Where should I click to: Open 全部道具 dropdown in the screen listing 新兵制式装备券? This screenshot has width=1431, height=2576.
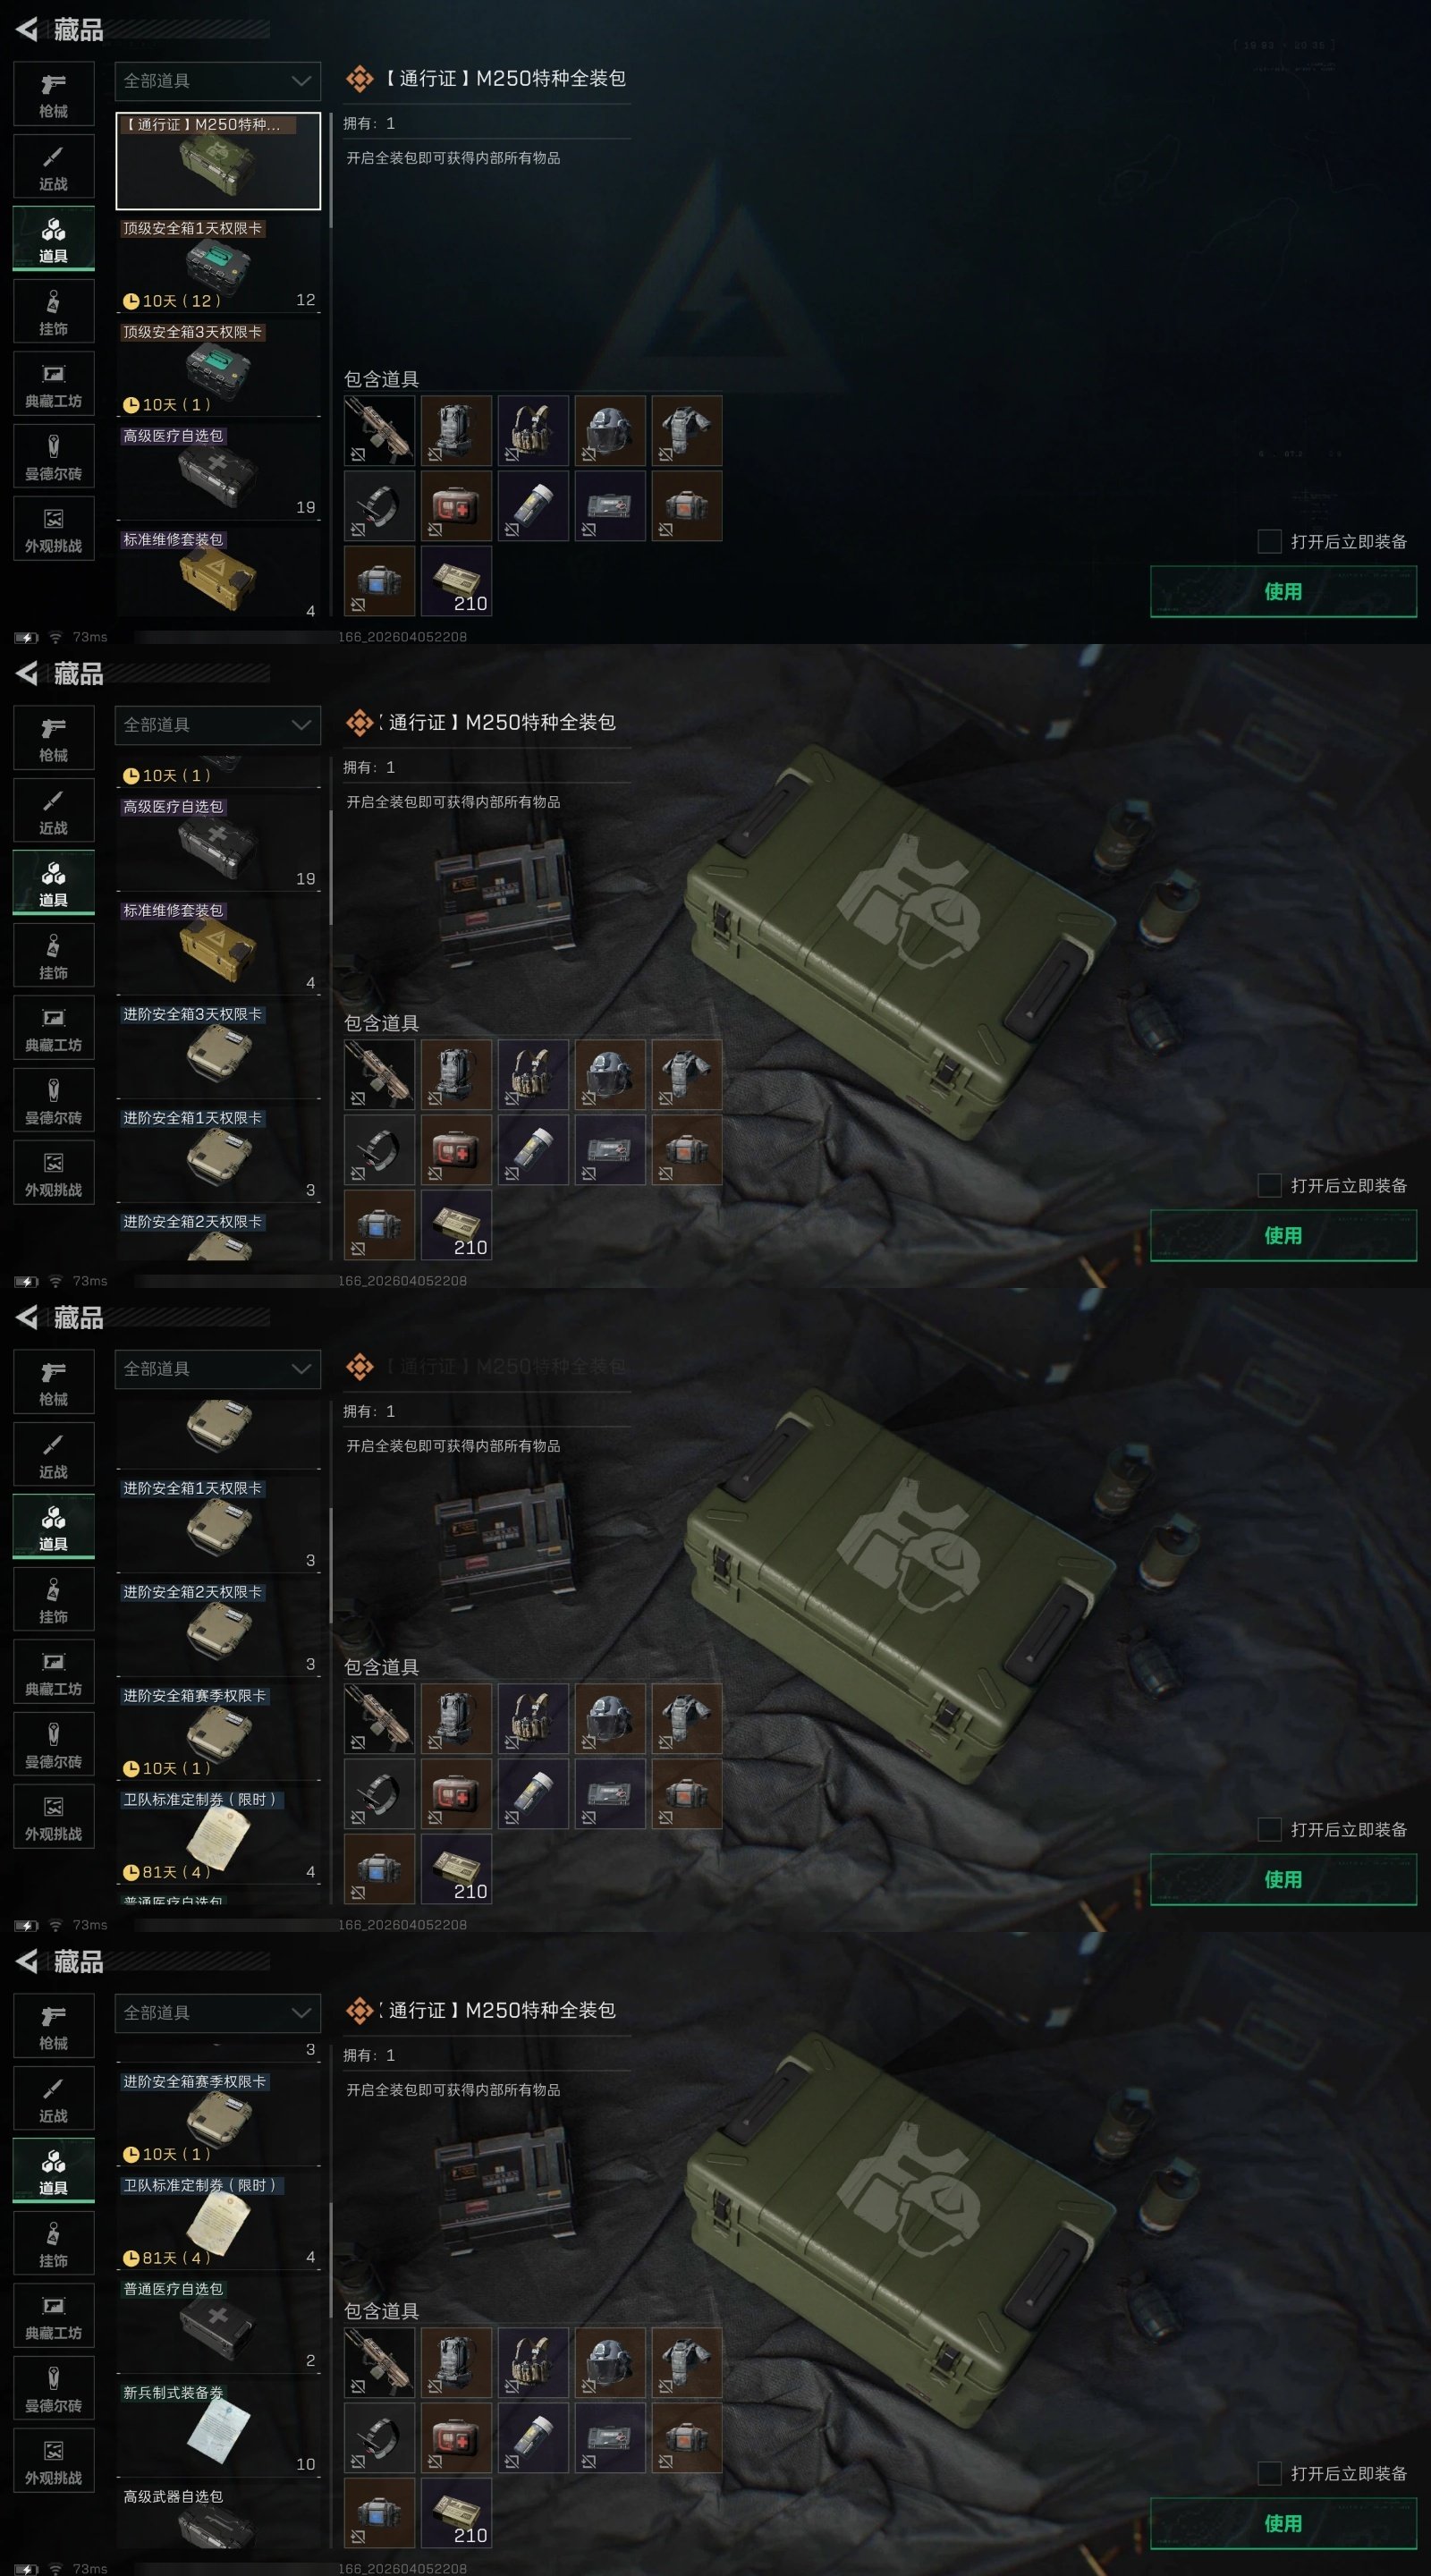point(218,2013)
